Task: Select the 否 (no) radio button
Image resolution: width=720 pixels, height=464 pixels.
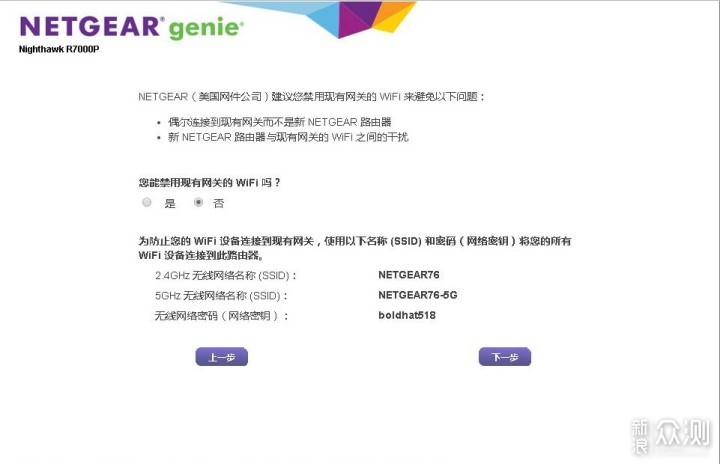Action: (198, 202)
